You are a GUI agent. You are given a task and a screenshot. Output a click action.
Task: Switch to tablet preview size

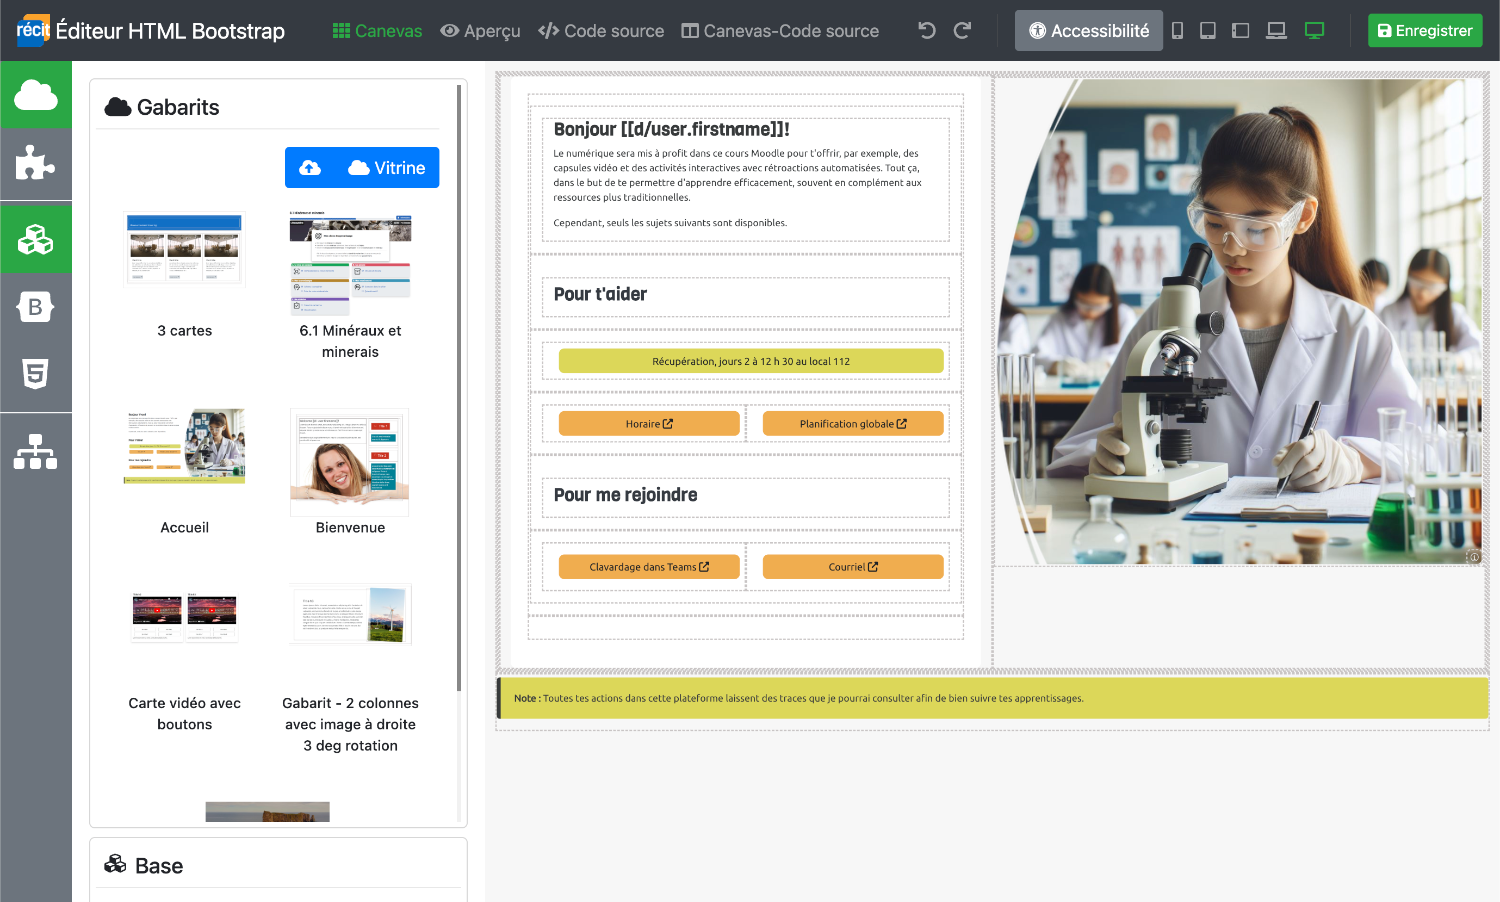tap(1208, 31)
